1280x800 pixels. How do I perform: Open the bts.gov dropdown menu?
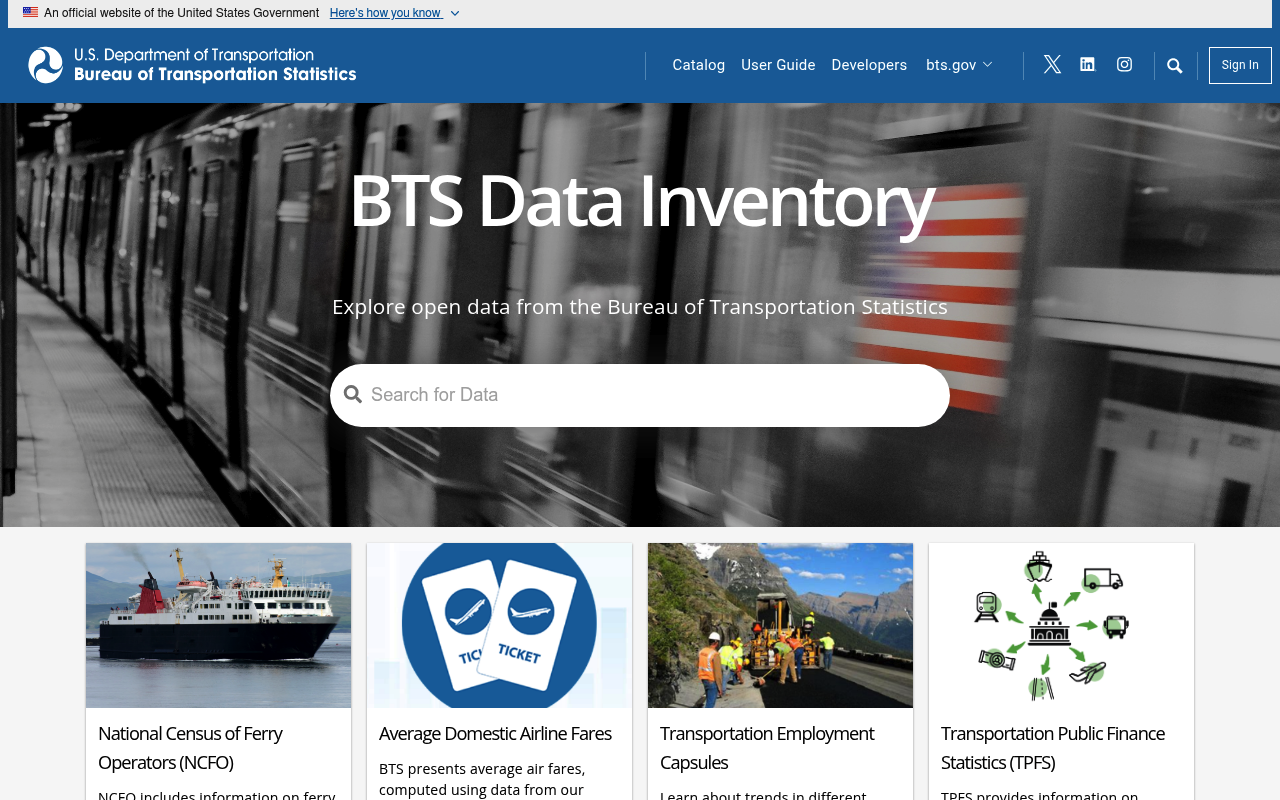pyautogui.click(x=959, y=65)
